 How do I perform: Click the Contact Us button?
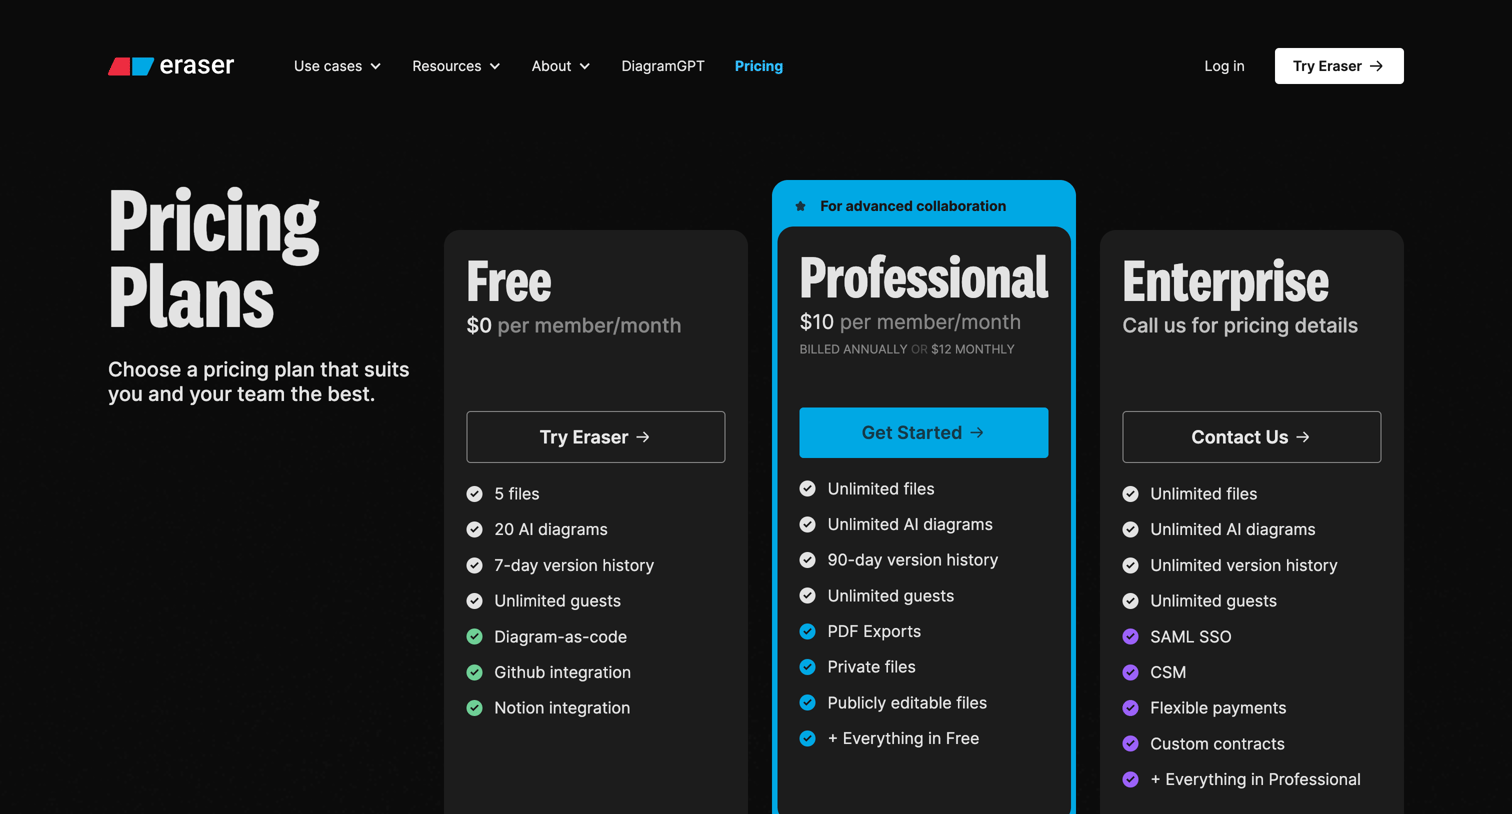click(x=1252, y=437)
